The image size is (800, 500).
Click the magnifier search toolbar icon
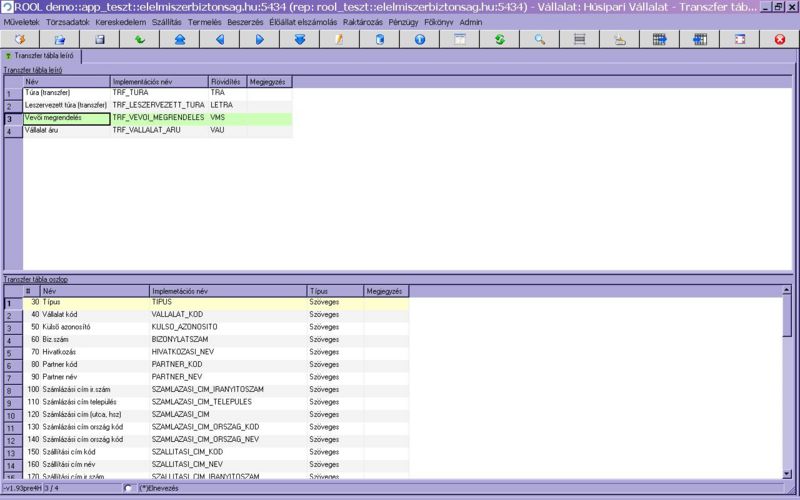540,39
